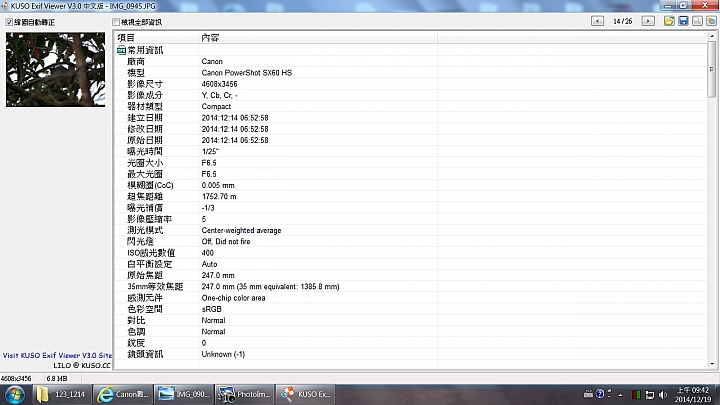Click the magnifier search toolbar icon
720x405 pixels.
tap(697, 21)
